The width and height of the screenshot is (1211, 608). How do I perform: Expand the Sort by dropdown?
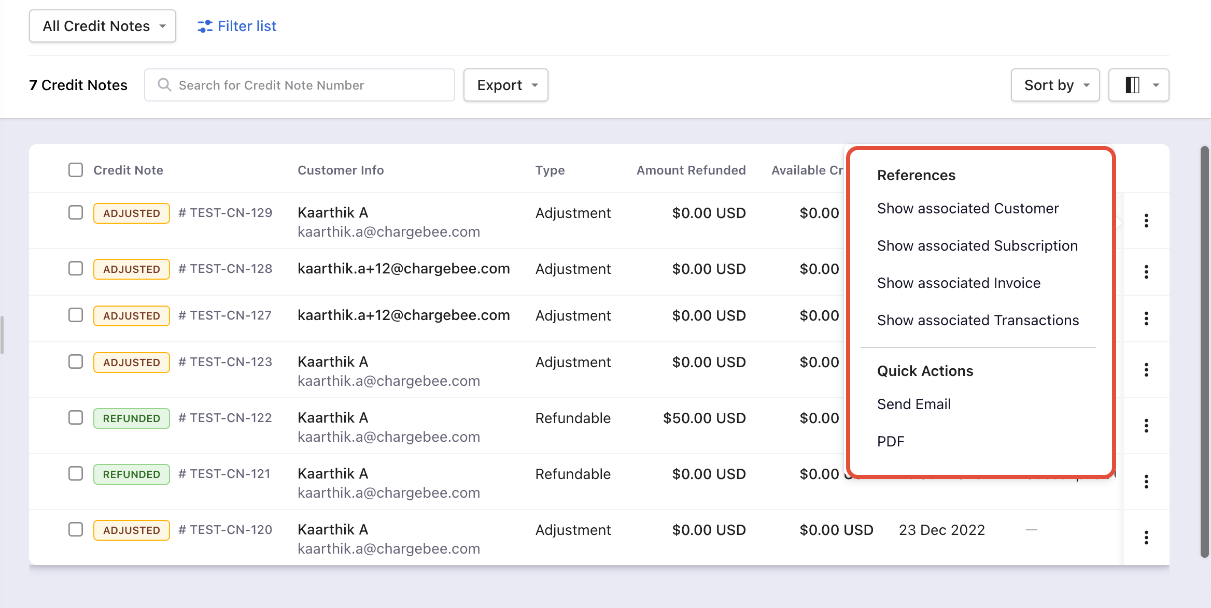pyautogui.click(x=1055, y=85)
